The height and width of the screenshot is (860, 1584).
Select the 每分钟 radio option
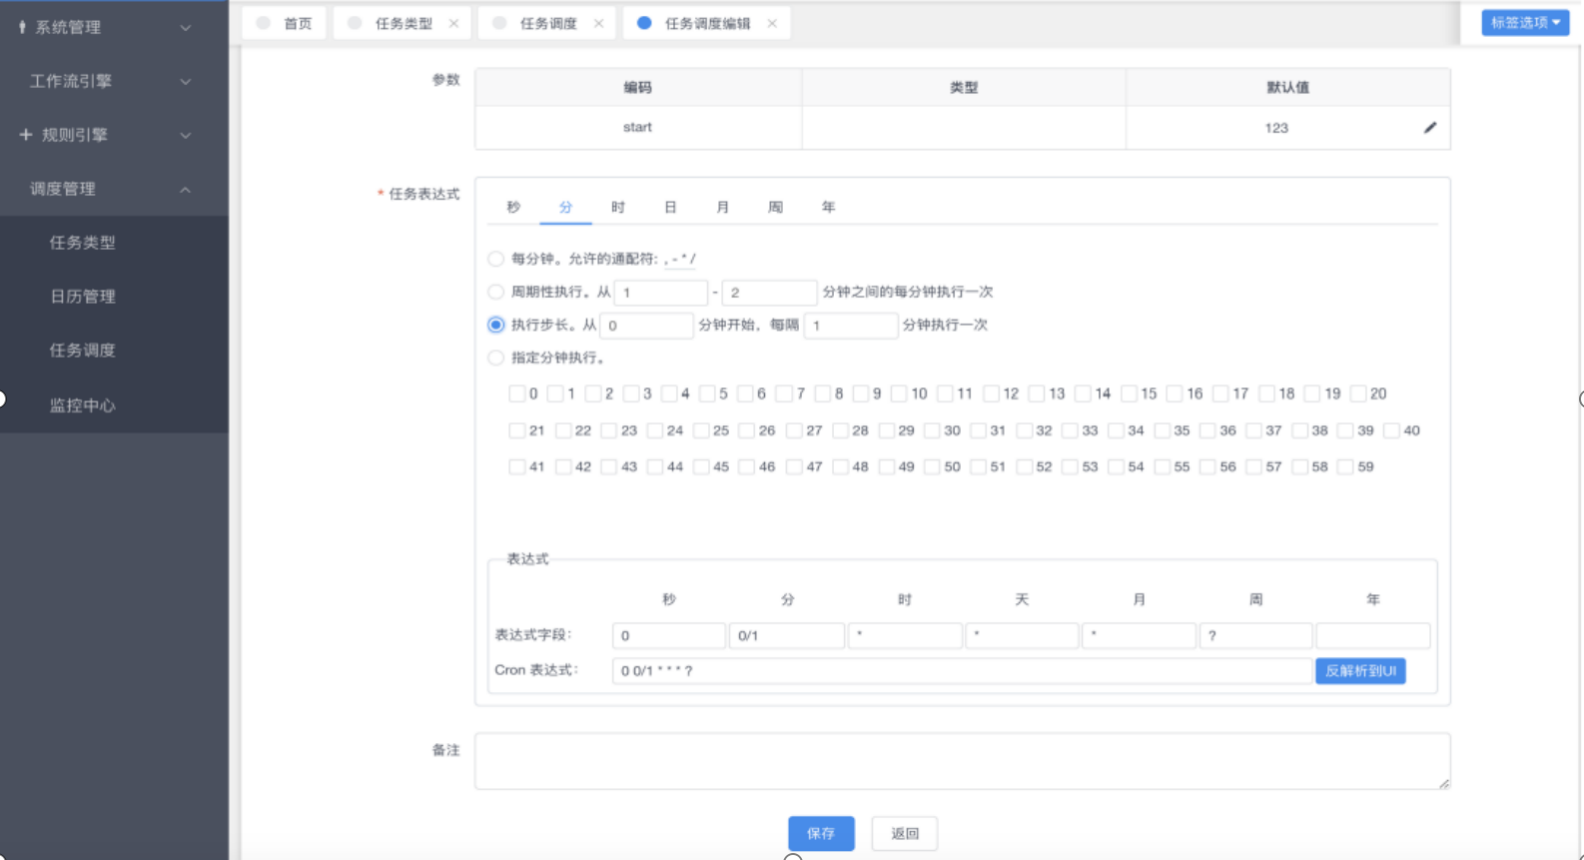click(x=496, y=259)
